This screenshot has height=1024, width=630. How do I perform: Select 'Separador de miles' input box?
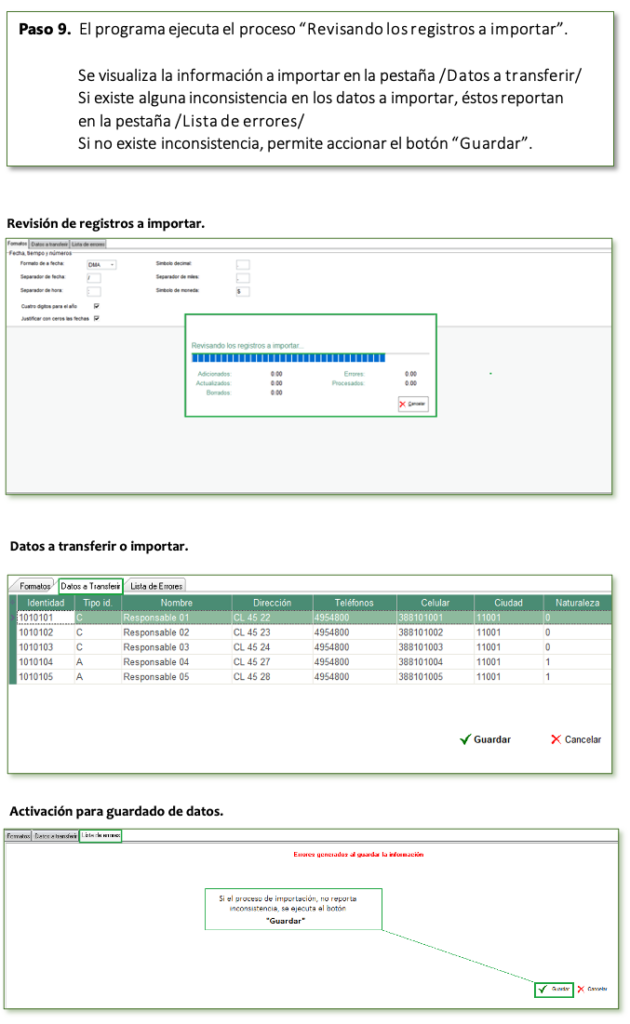tap(242, 278)
